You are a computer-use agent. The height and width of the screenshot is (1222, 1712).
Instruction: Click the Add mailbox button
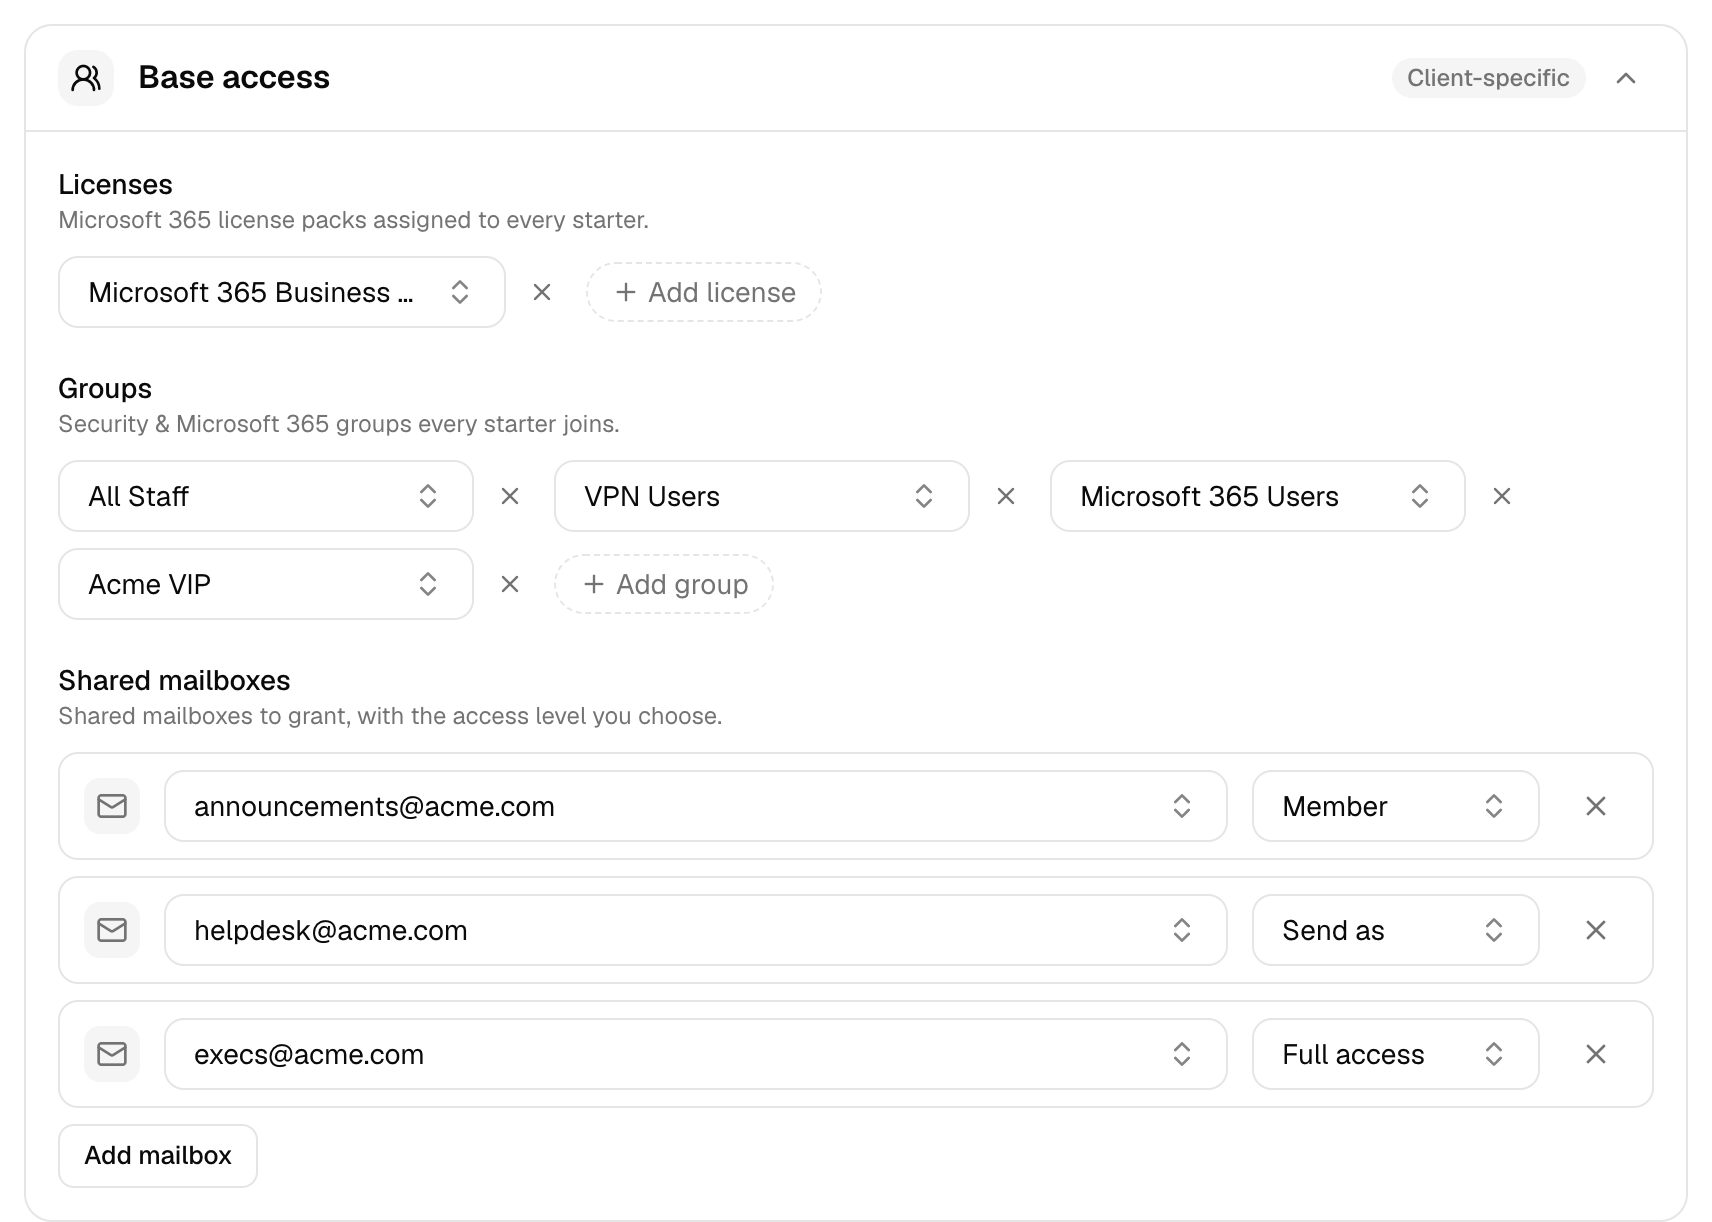pyautogui.click(x=158, y=1156)
